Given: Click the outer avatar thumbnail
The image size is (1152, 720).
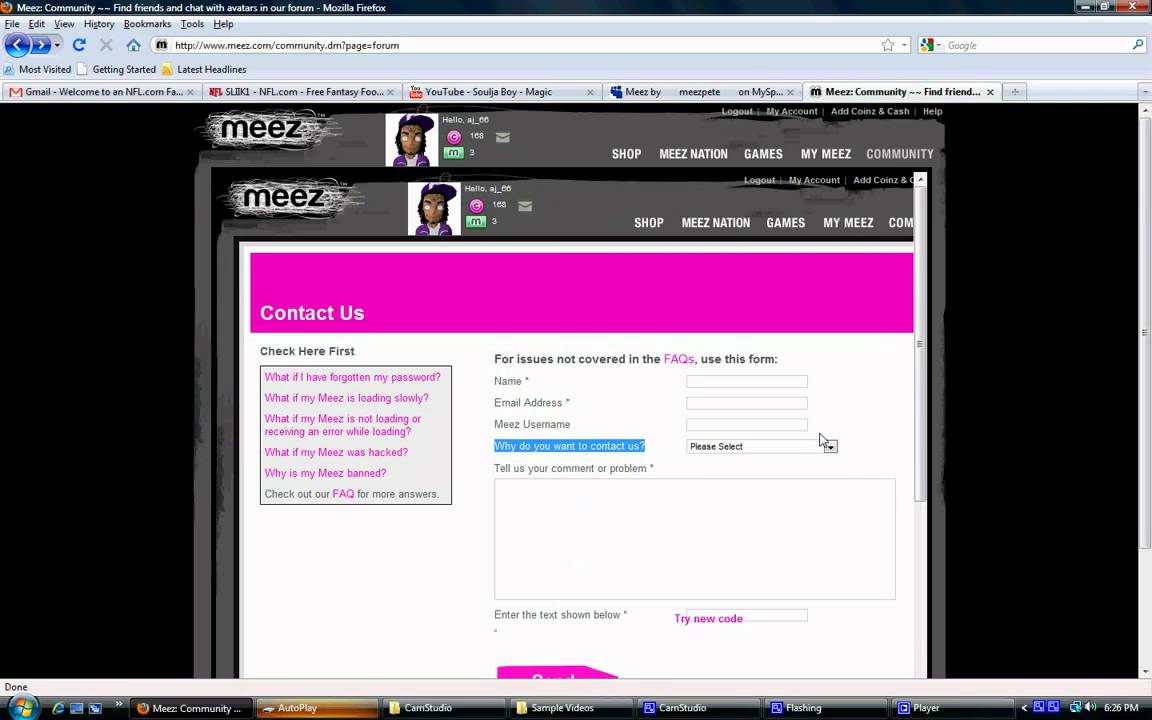Looking at the screenshot, I should tap(411, 140).
